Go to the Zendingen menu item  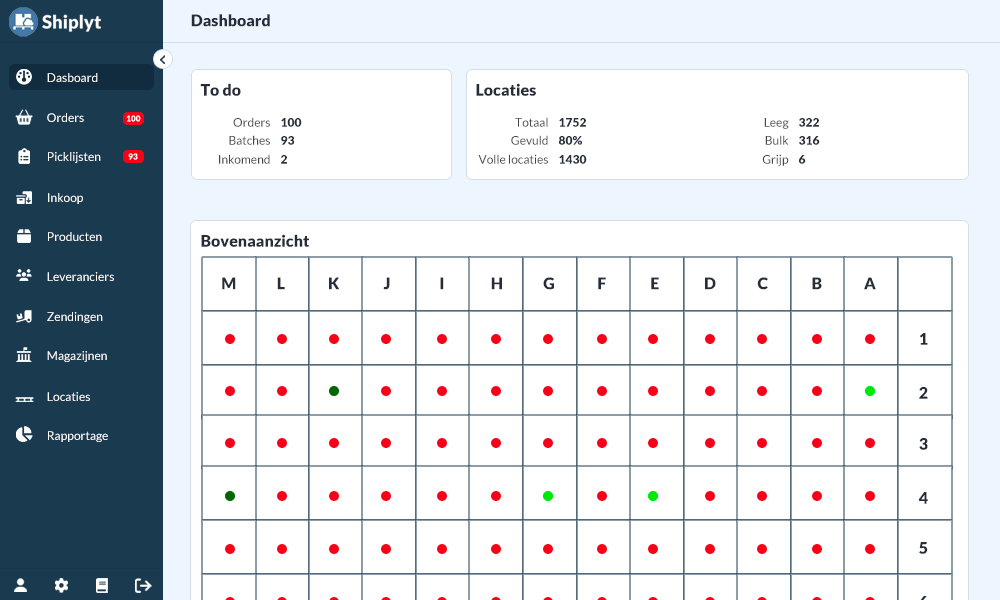coord(74,317)
